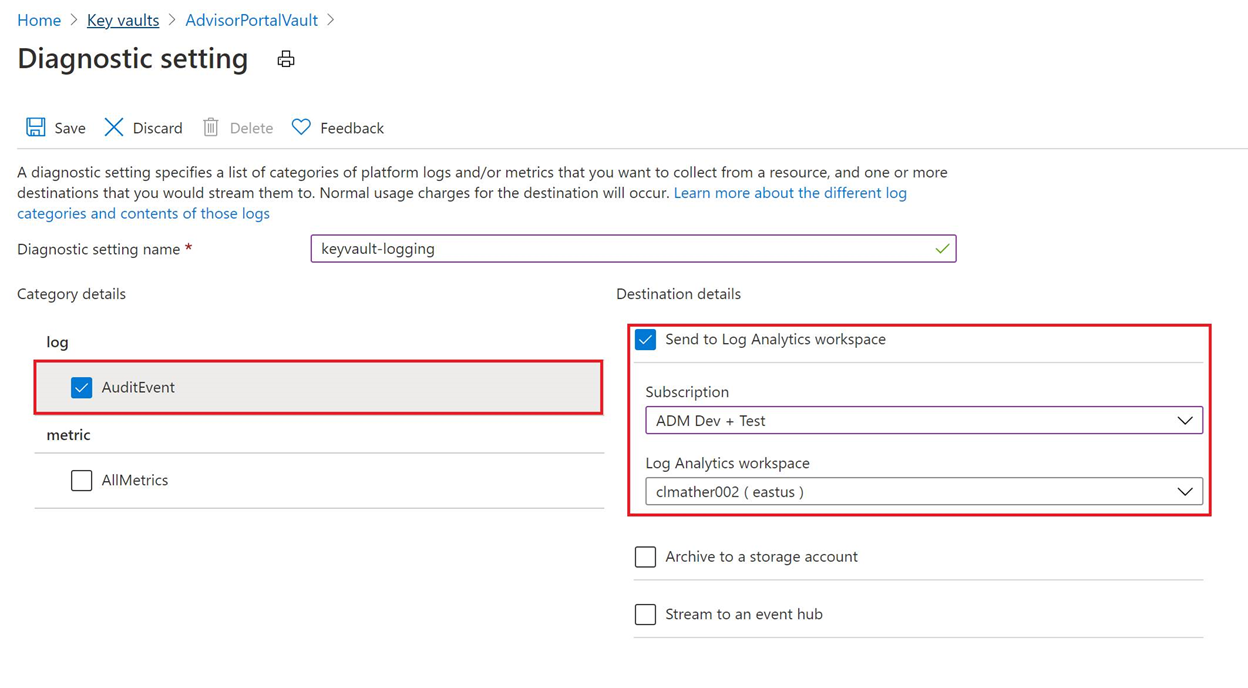Click the Save button label

(x=70, y=128)
